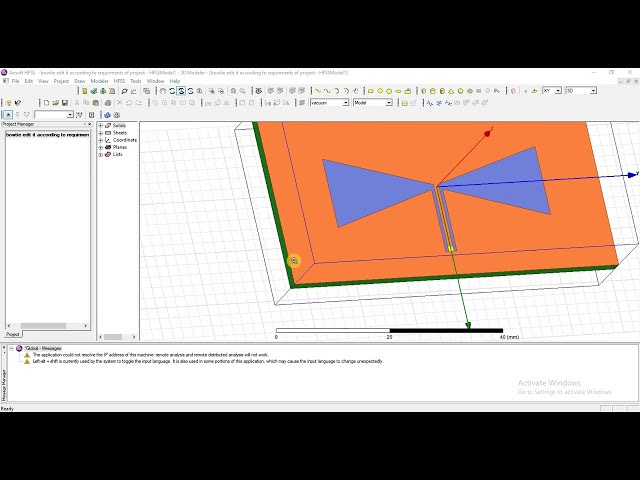Select the bowtie project in Project Manager
Image resolution: width=640 pixels, height=480 pixels.
tap(47, 135)
